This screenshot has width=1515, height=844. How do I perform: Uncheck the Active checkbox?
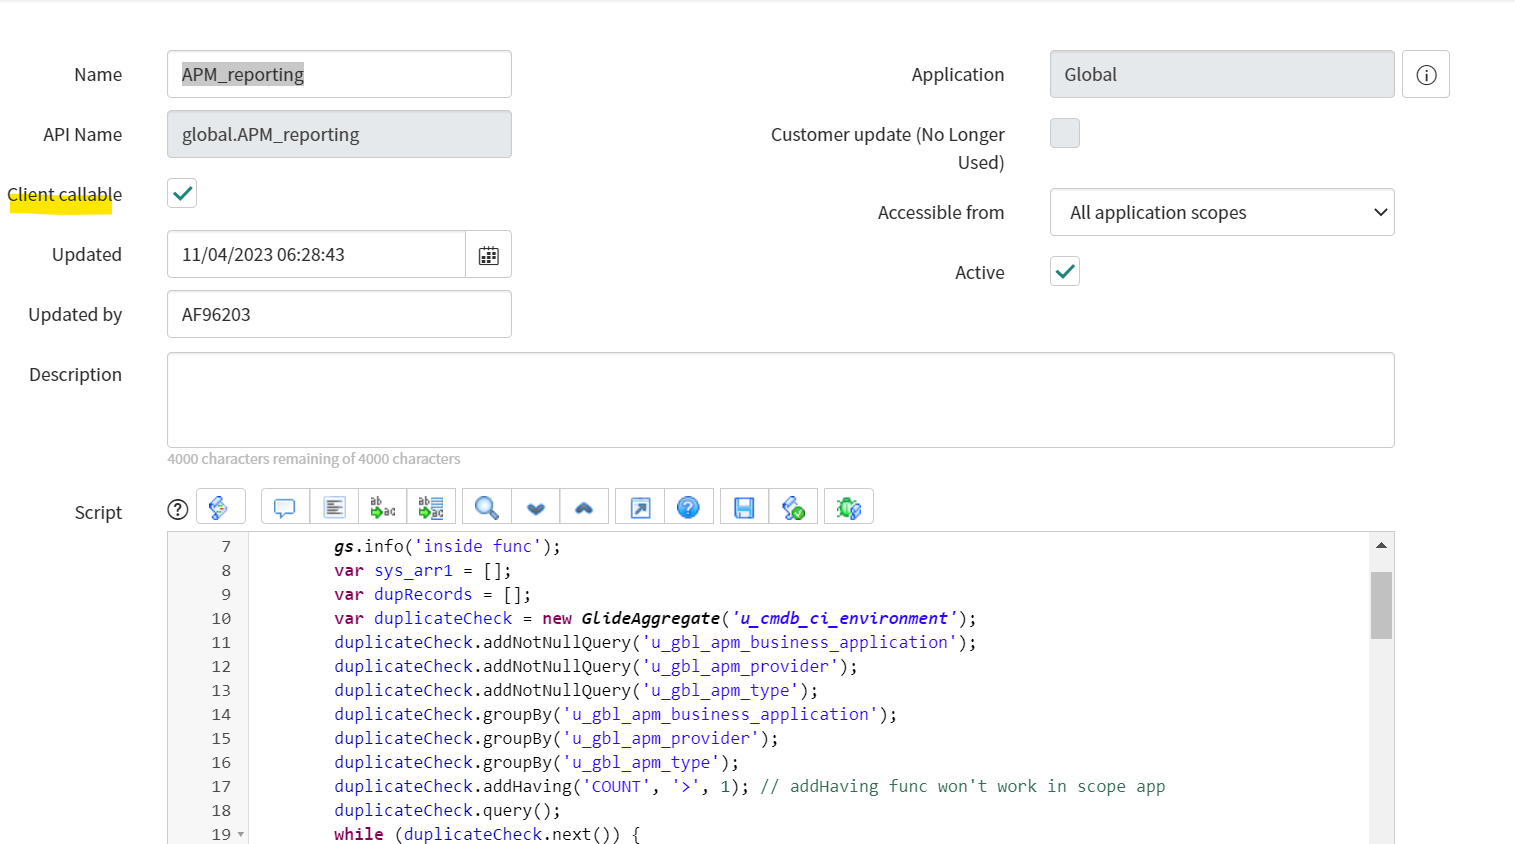(x=1065, y=271)
